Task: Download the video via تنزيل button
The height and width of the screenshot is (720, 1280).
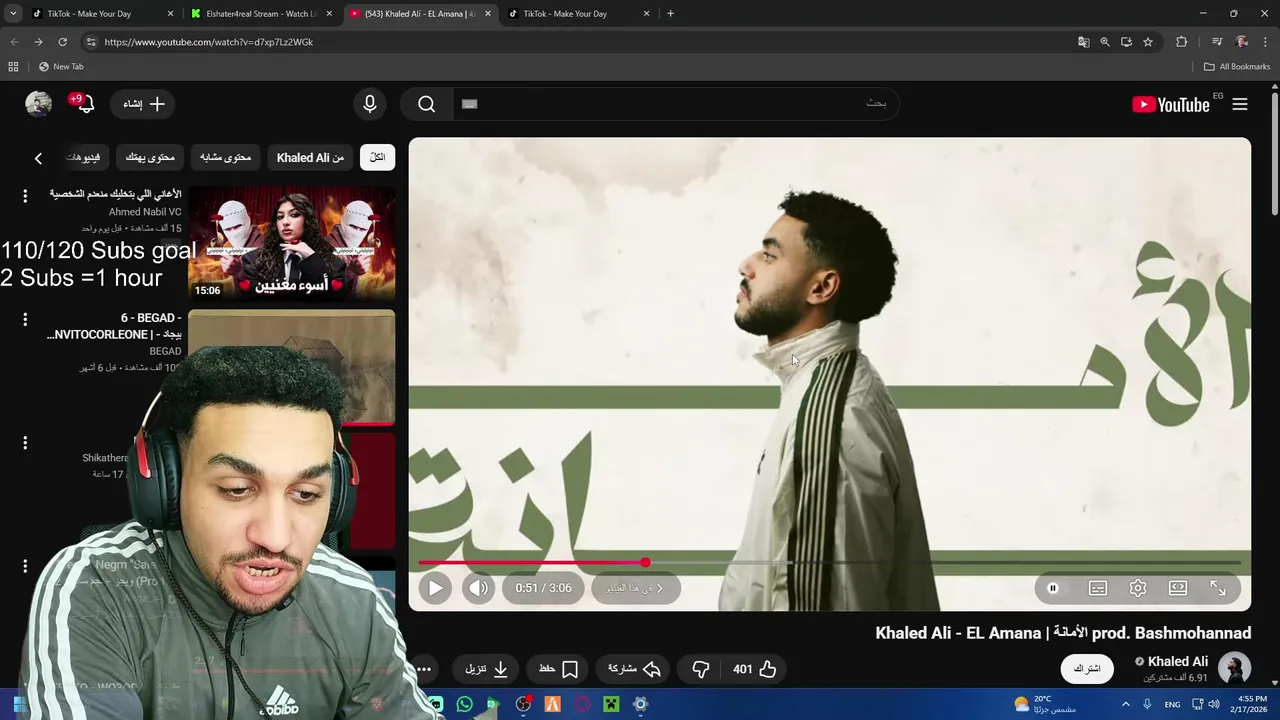Action: 487,669
